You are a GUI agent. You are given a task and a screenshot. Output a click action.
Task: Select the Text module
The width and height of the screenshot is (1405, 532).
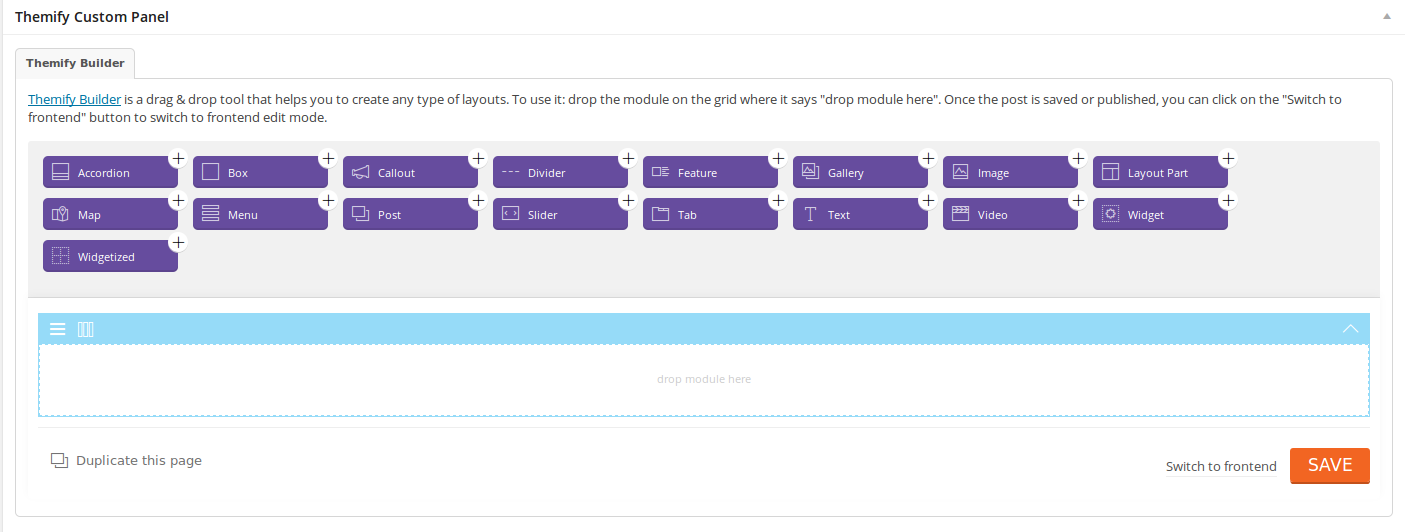[860, 214]
